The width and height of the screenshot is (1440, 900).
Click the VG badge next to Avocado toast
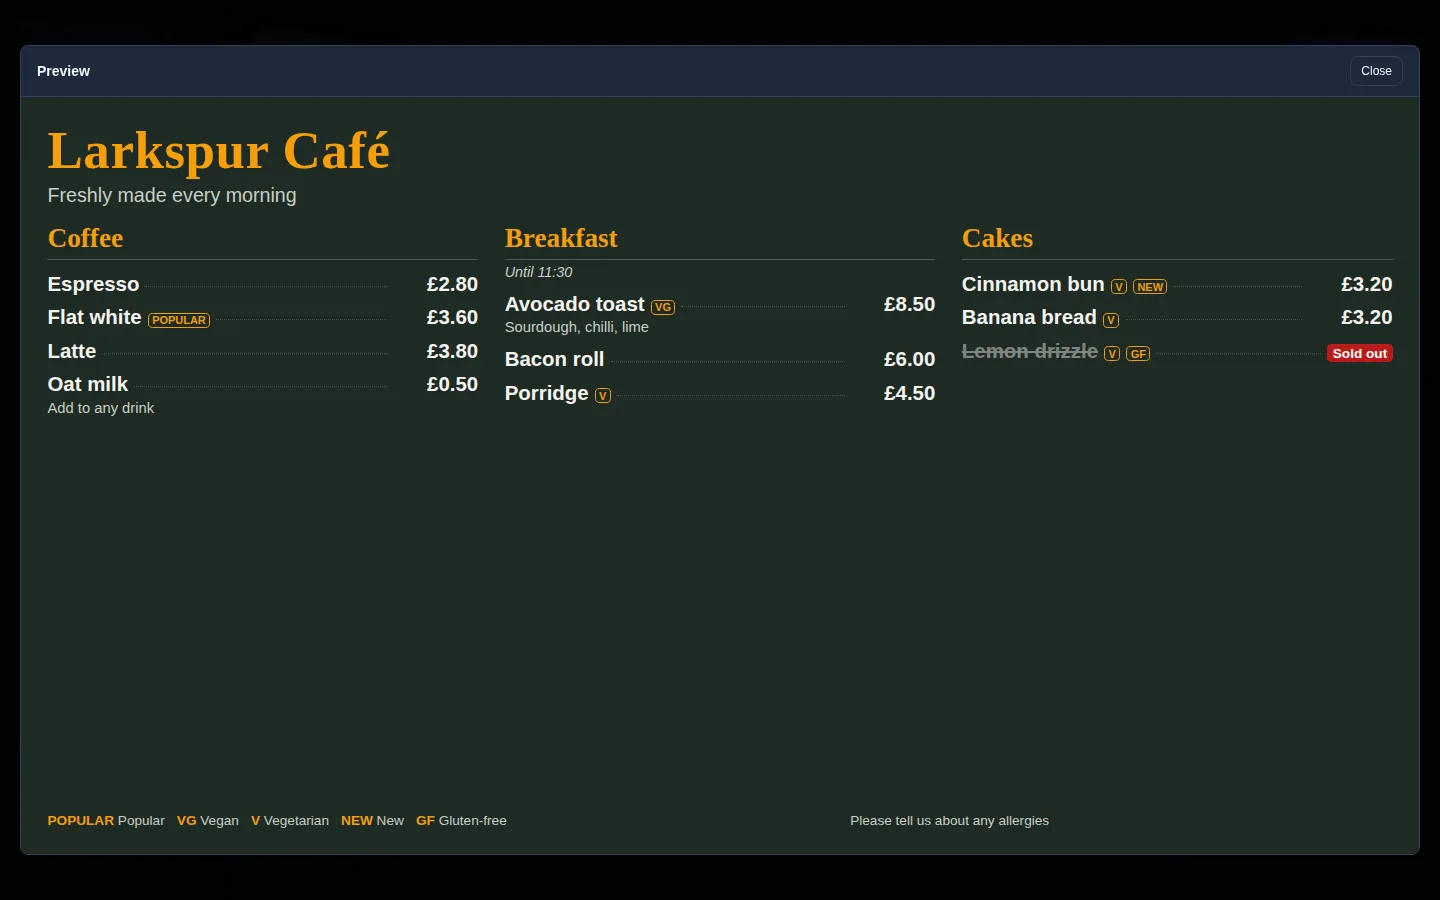(x=663, y=307)
